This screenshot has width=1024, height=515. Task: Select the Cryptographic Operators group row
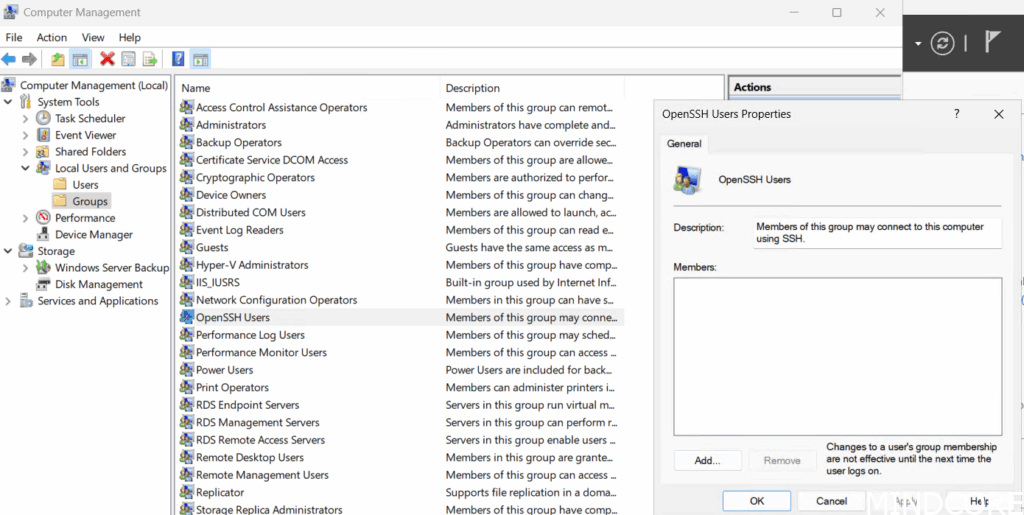[x=400, y=178]
